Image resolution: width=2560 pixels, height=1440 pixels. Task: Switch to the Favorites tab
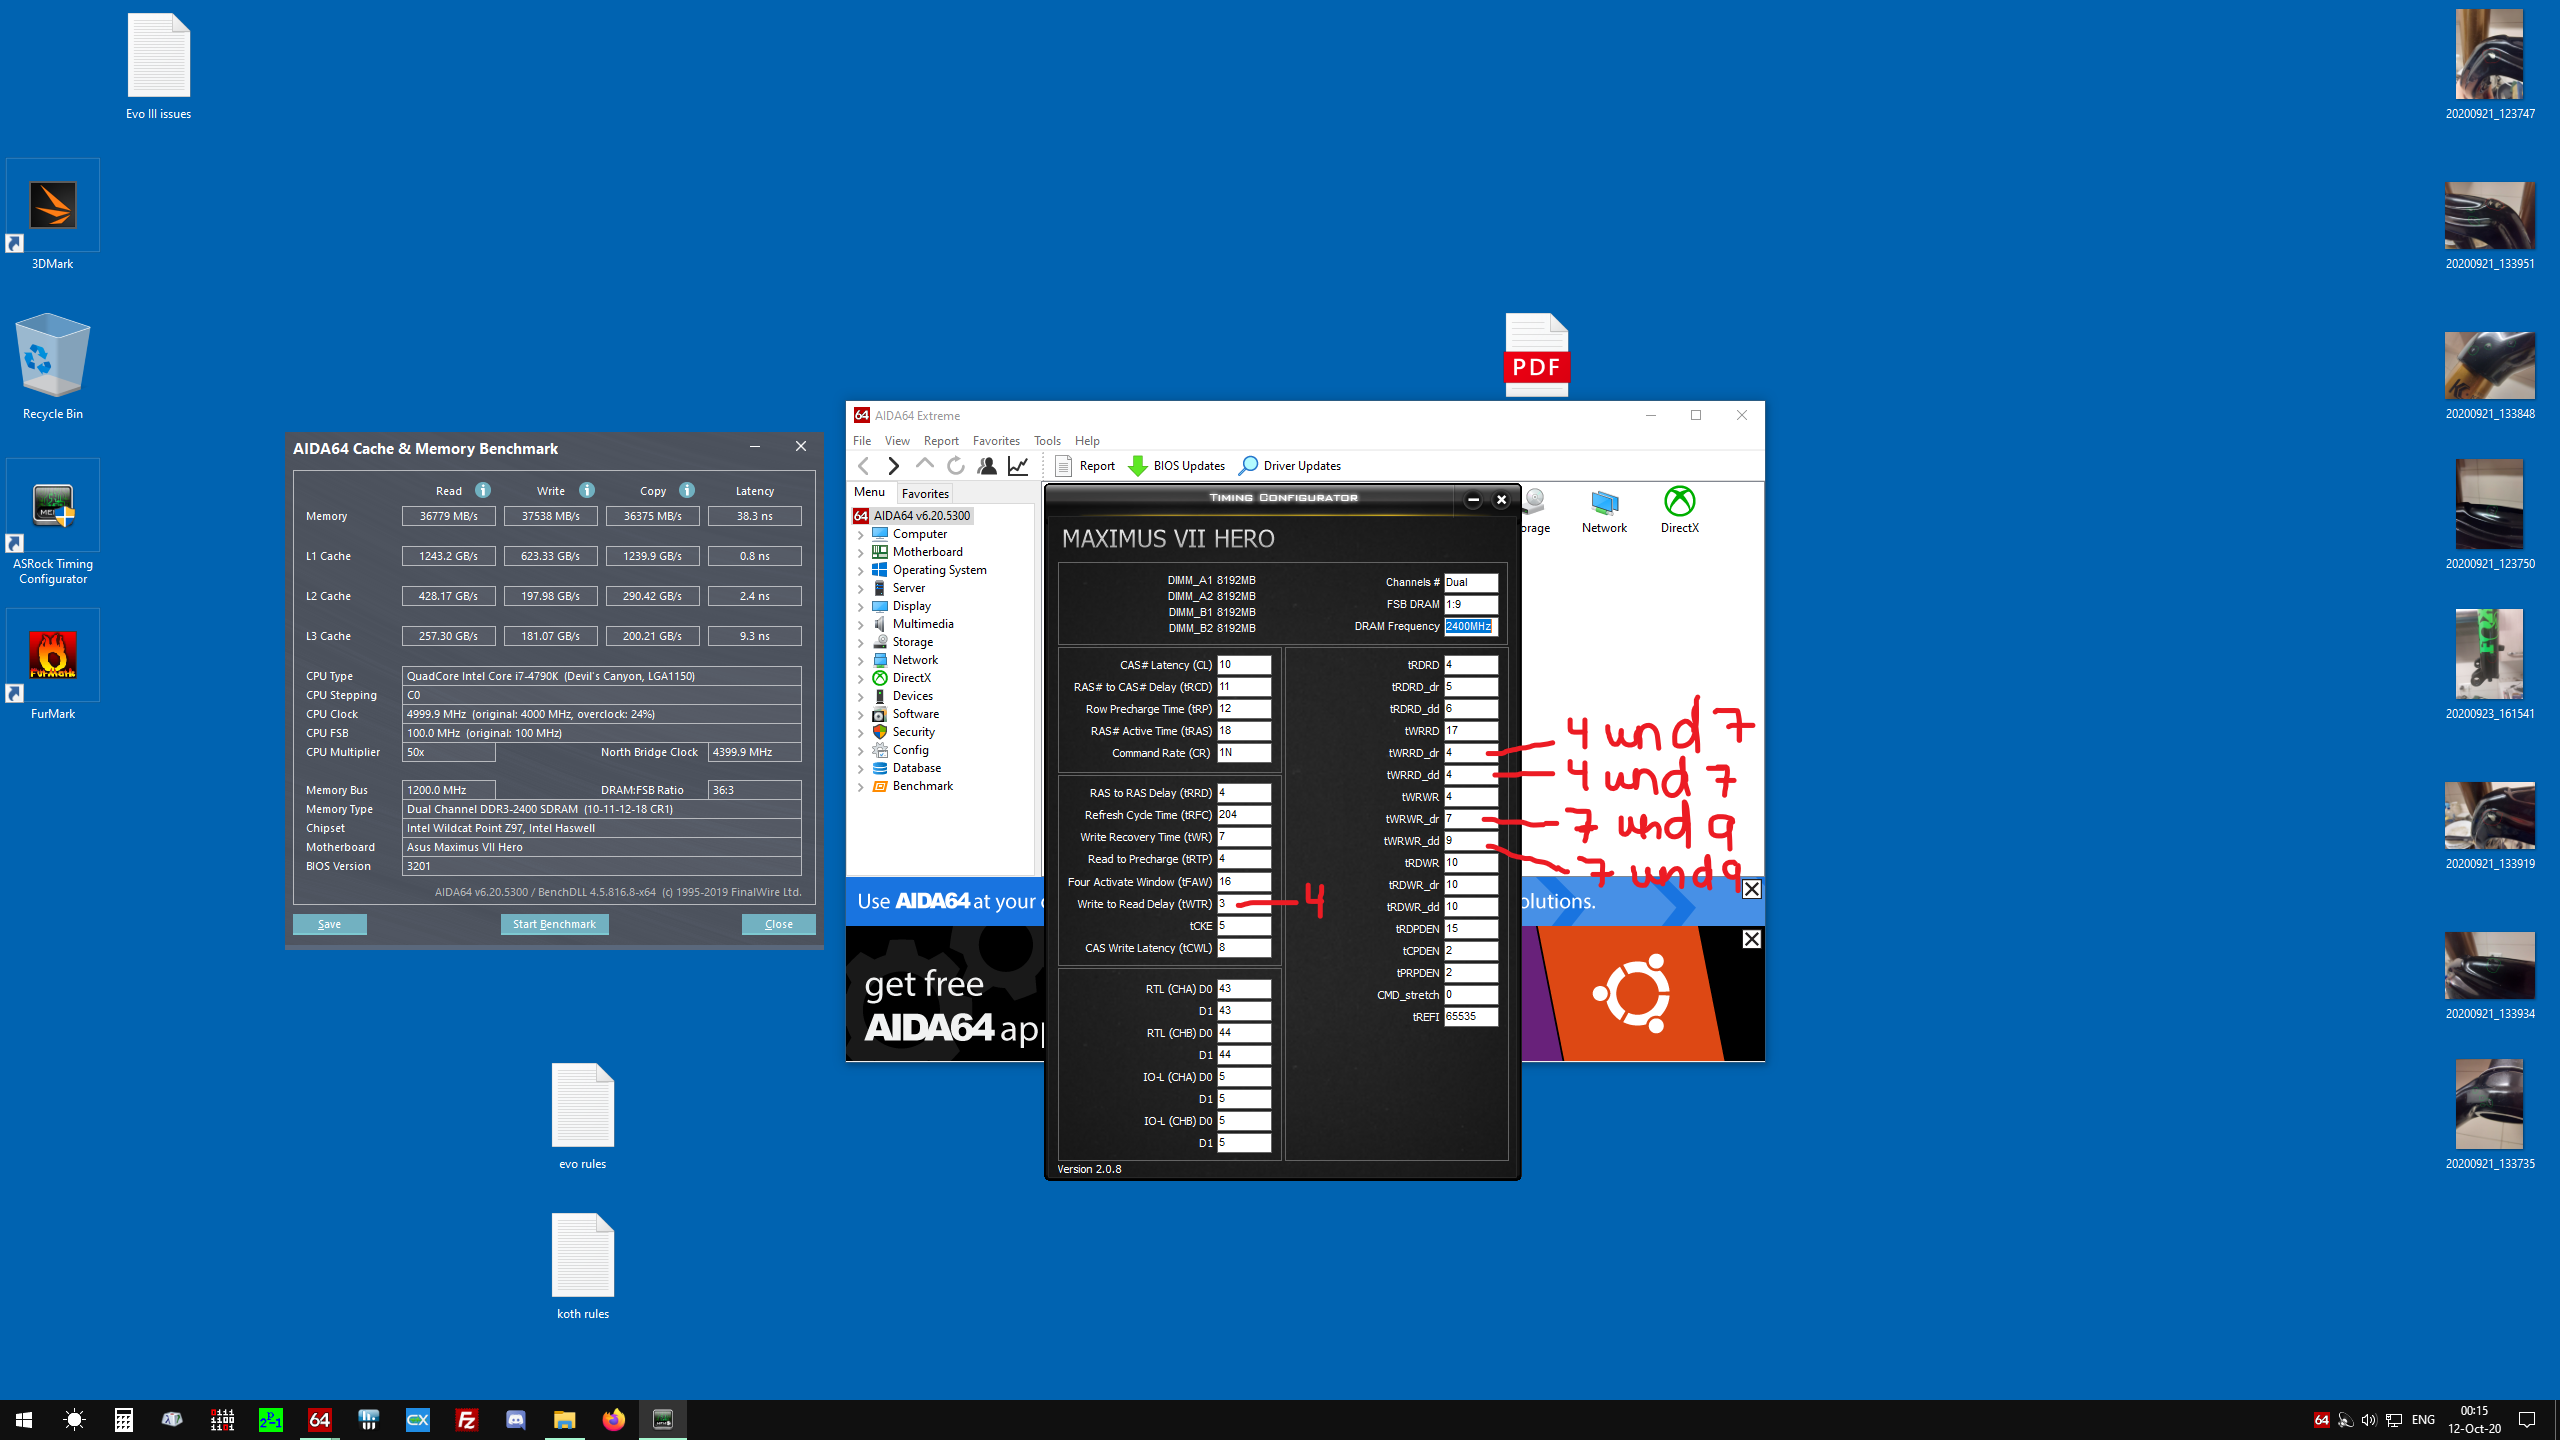click(x=925, y=494)
